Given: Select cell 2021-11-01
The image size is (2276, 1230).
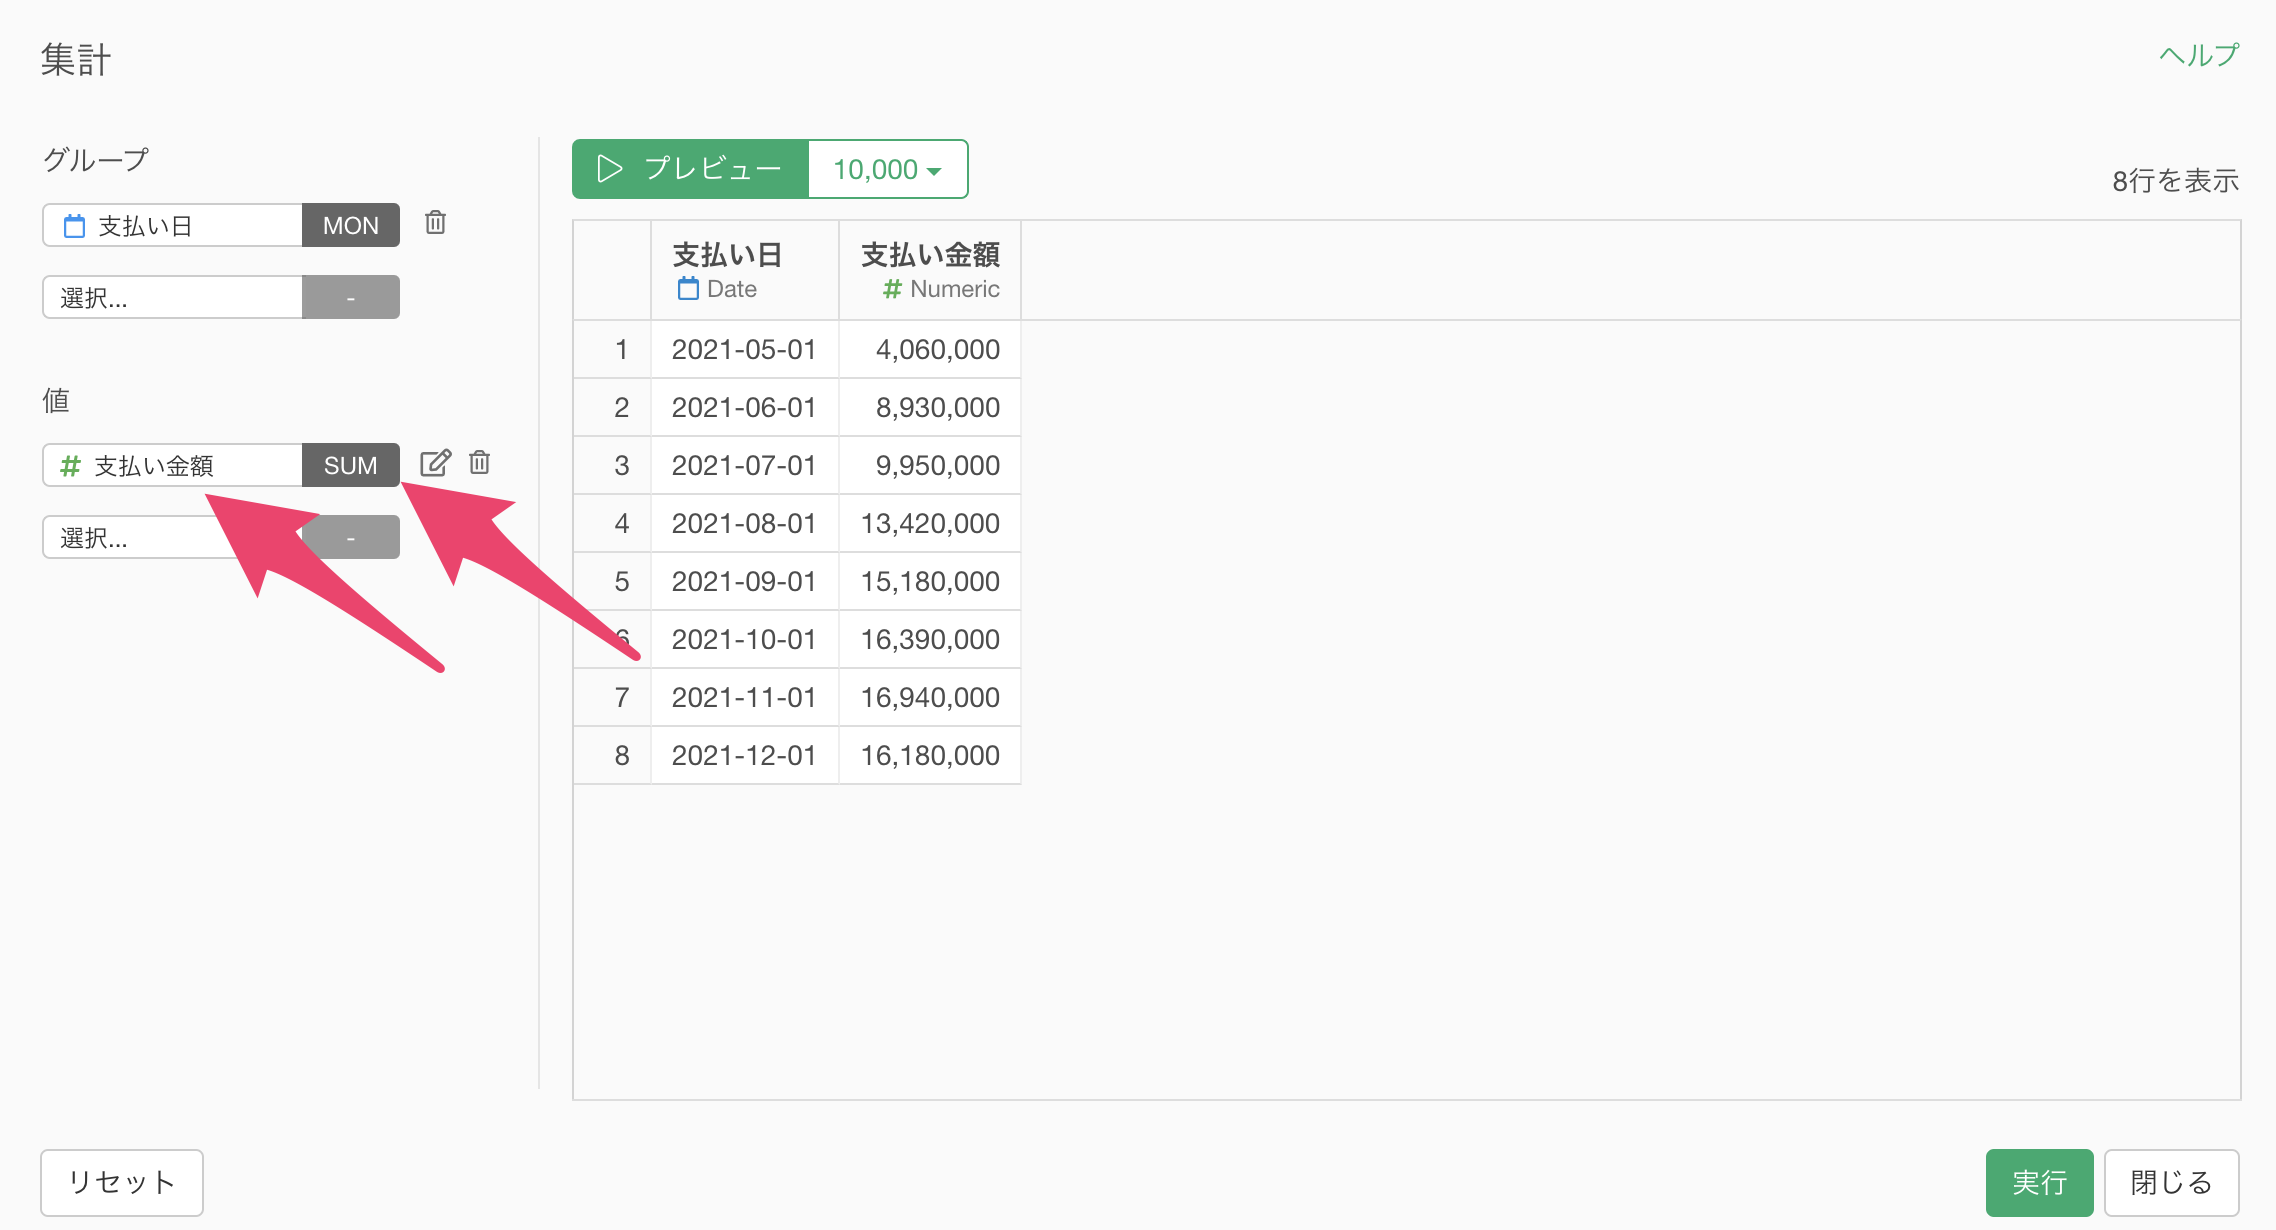Looking at the screenshot, I should pos(745,697).
